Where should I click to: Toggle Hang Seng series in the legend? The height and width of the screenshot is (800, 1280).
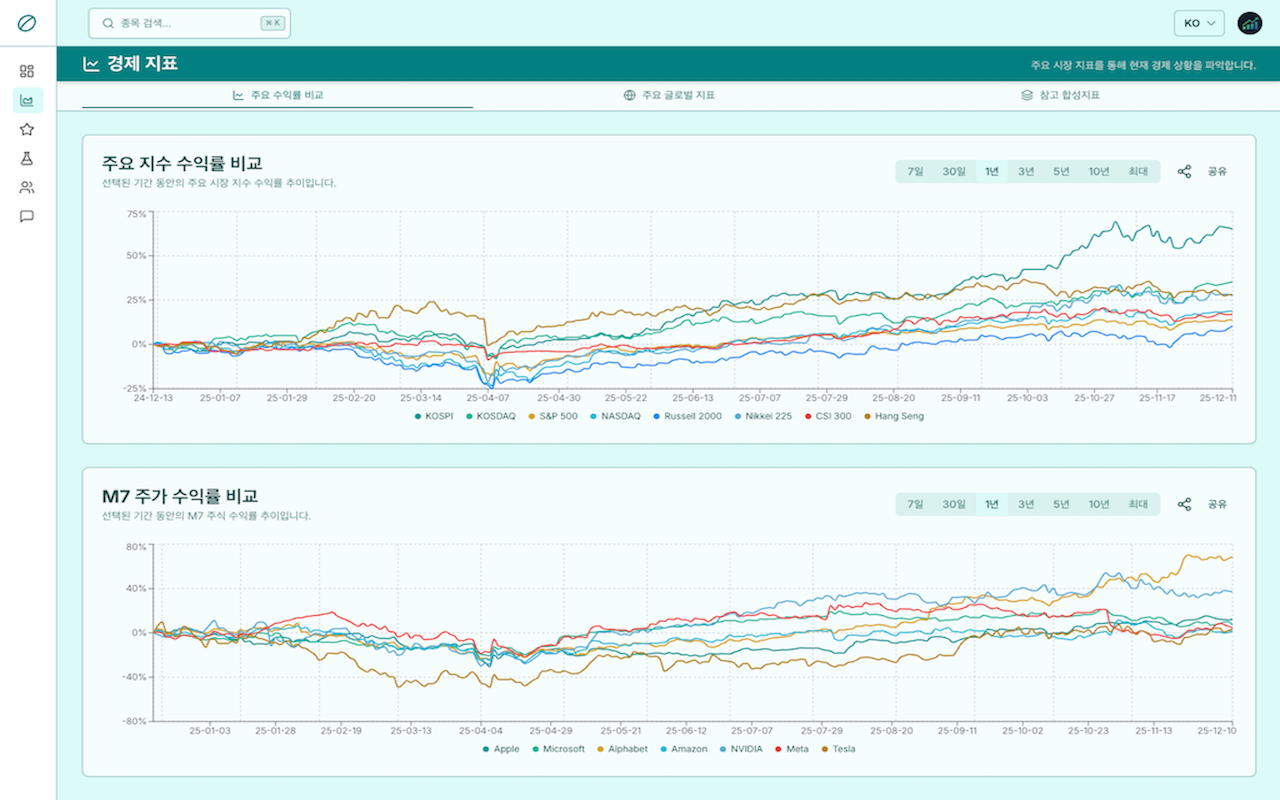click(893, 416)
